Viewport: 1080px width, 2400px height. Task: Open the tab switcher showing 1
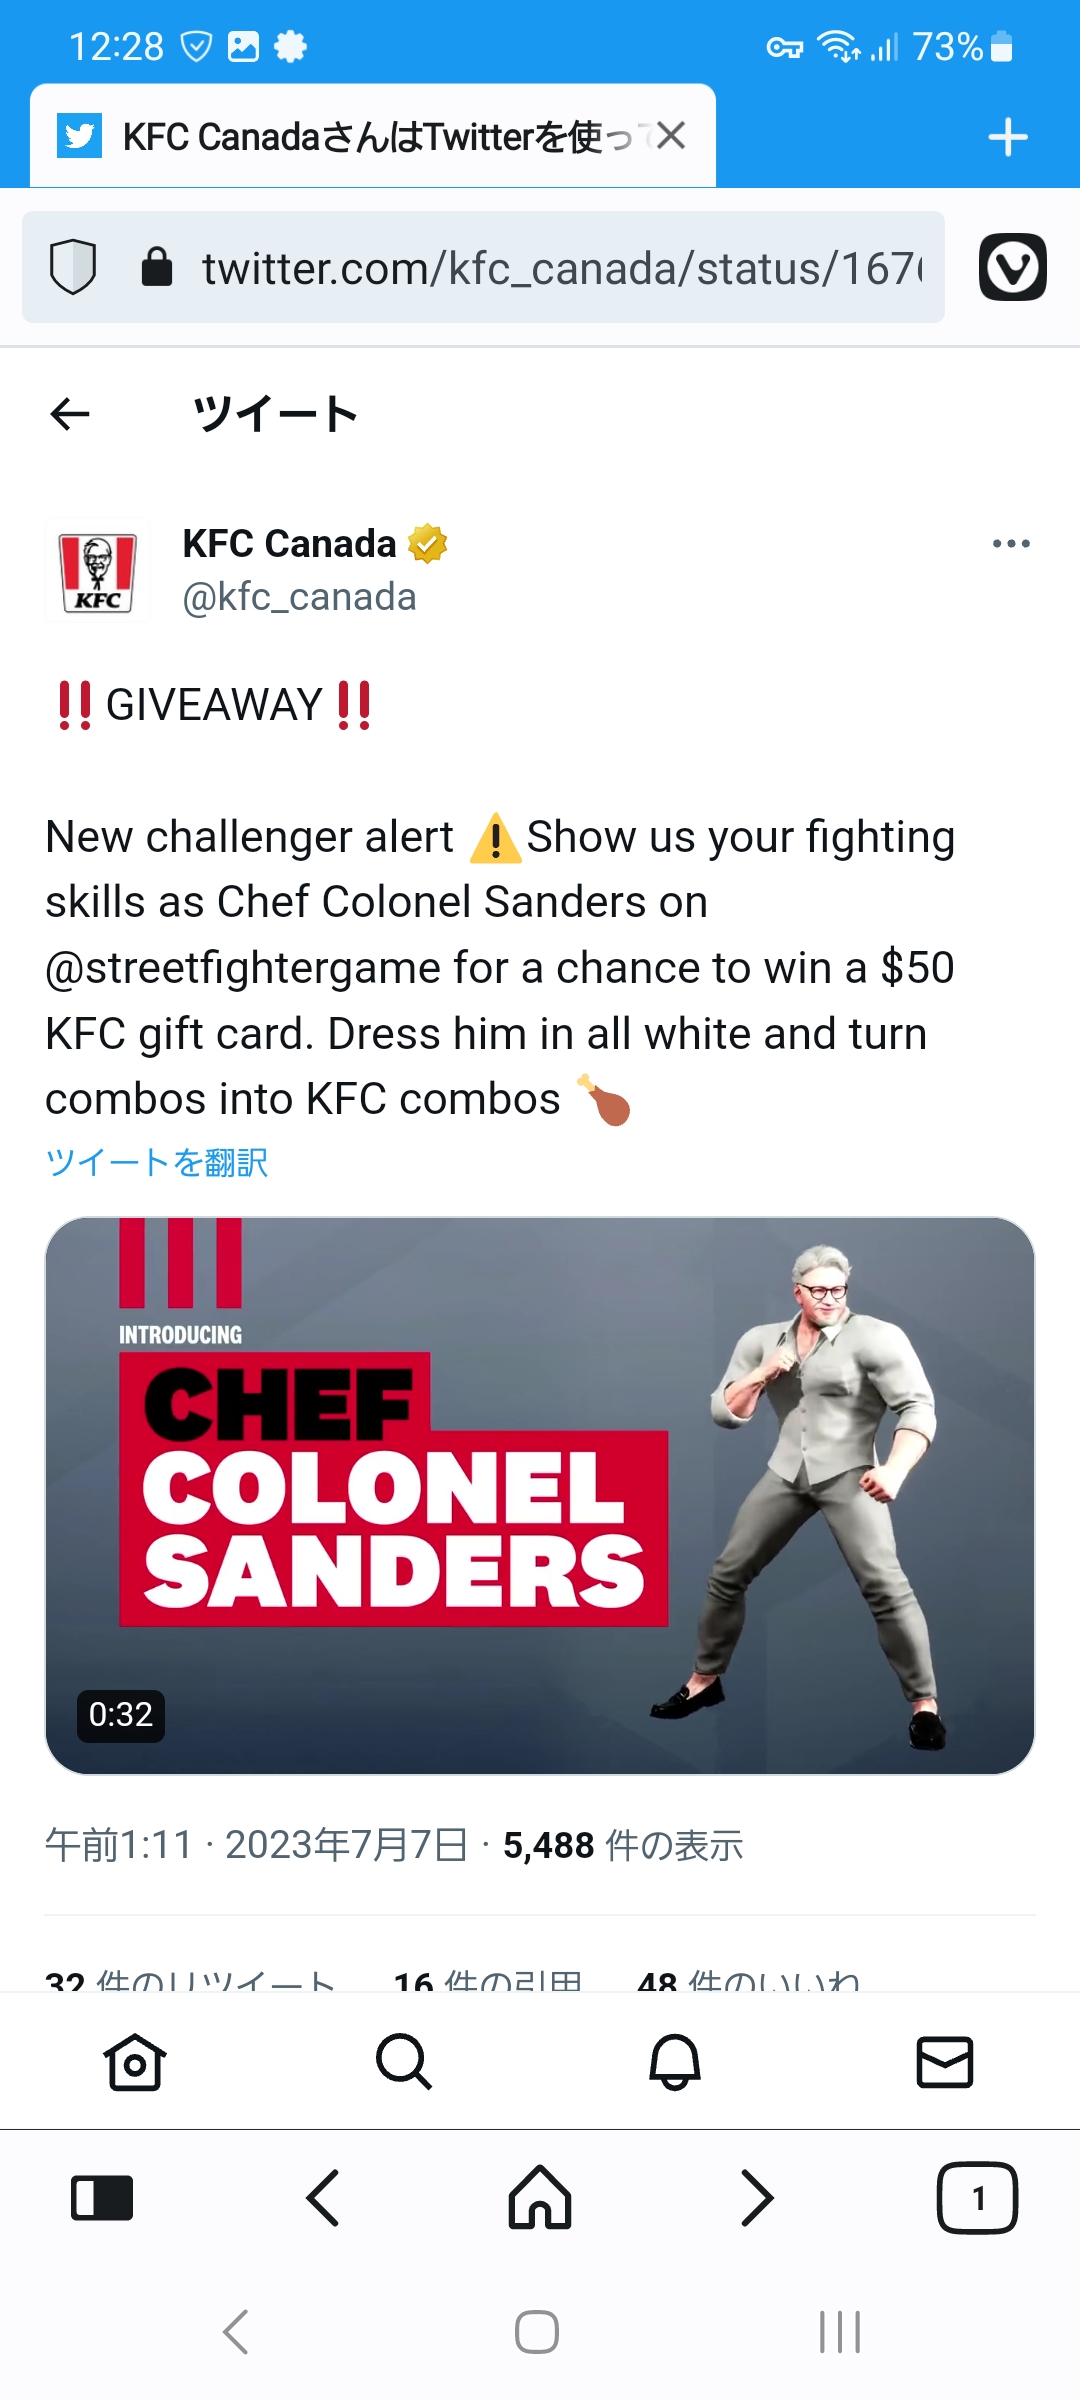[x=977, y=2198]
